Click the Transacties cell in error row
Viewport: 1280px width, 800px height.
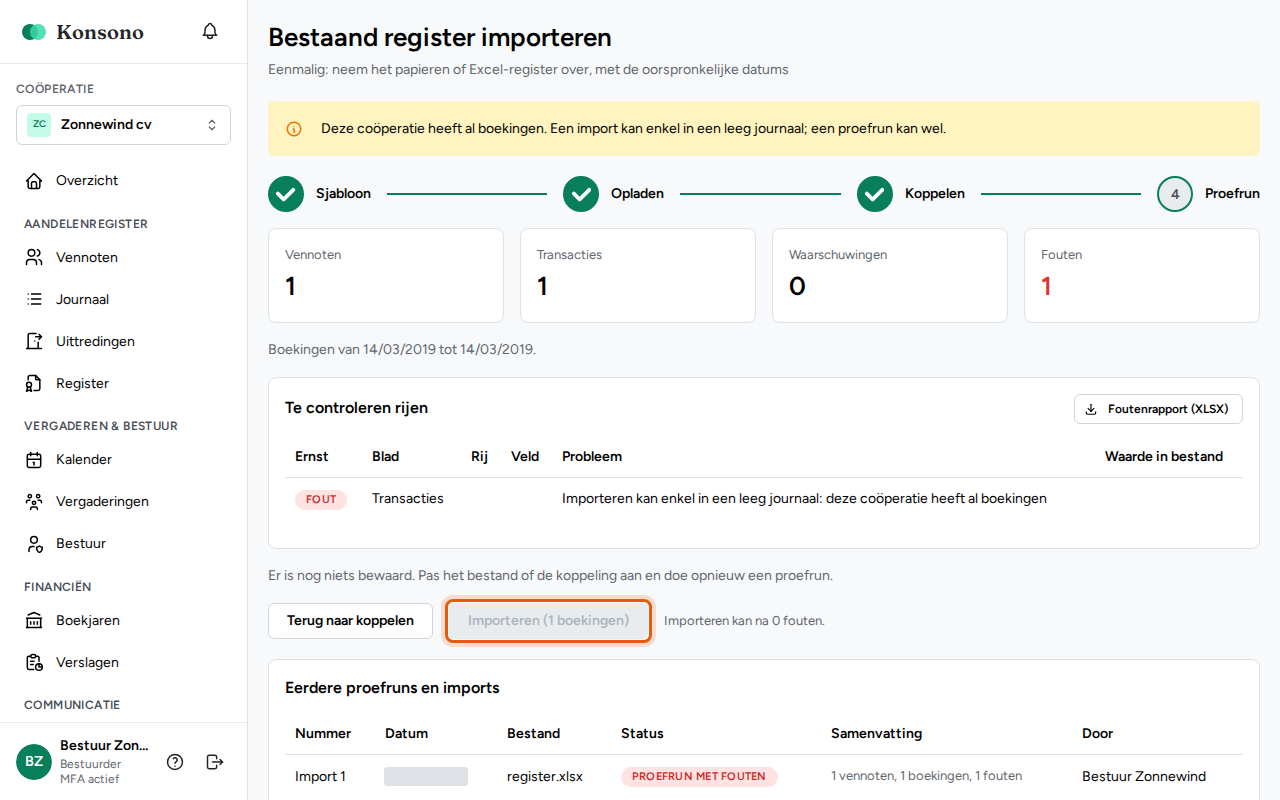tap(408, 498)
